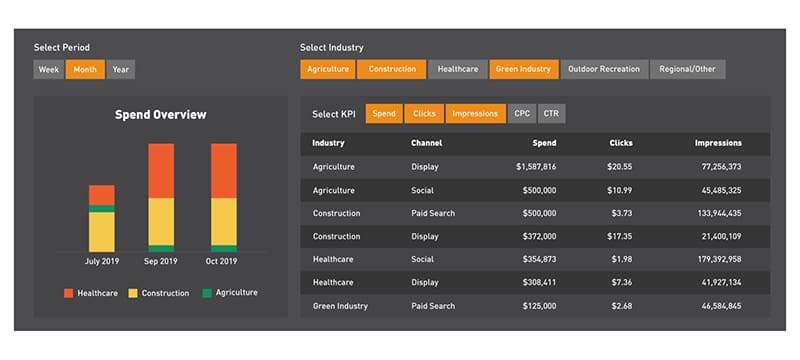The image size is (800, 360).
Task: Click the 46,584,845 impressions value
Action: 721,306
